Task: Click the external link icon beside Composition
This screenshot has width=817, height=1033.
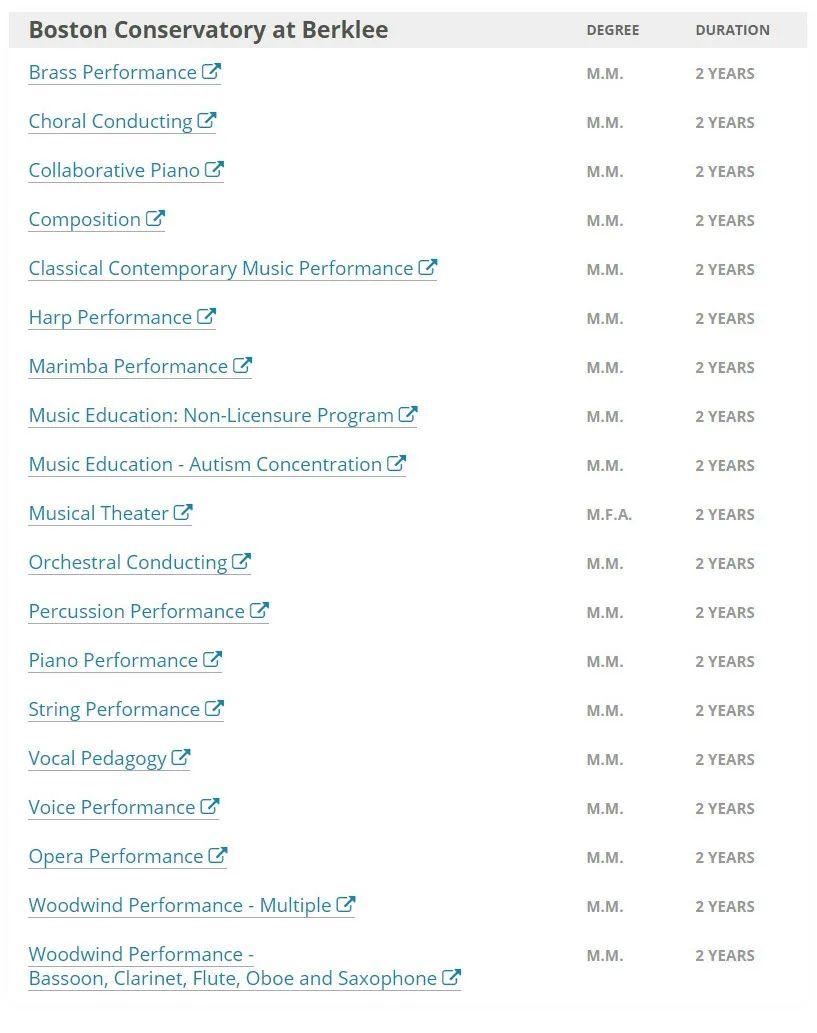Action: pos(155,219)
